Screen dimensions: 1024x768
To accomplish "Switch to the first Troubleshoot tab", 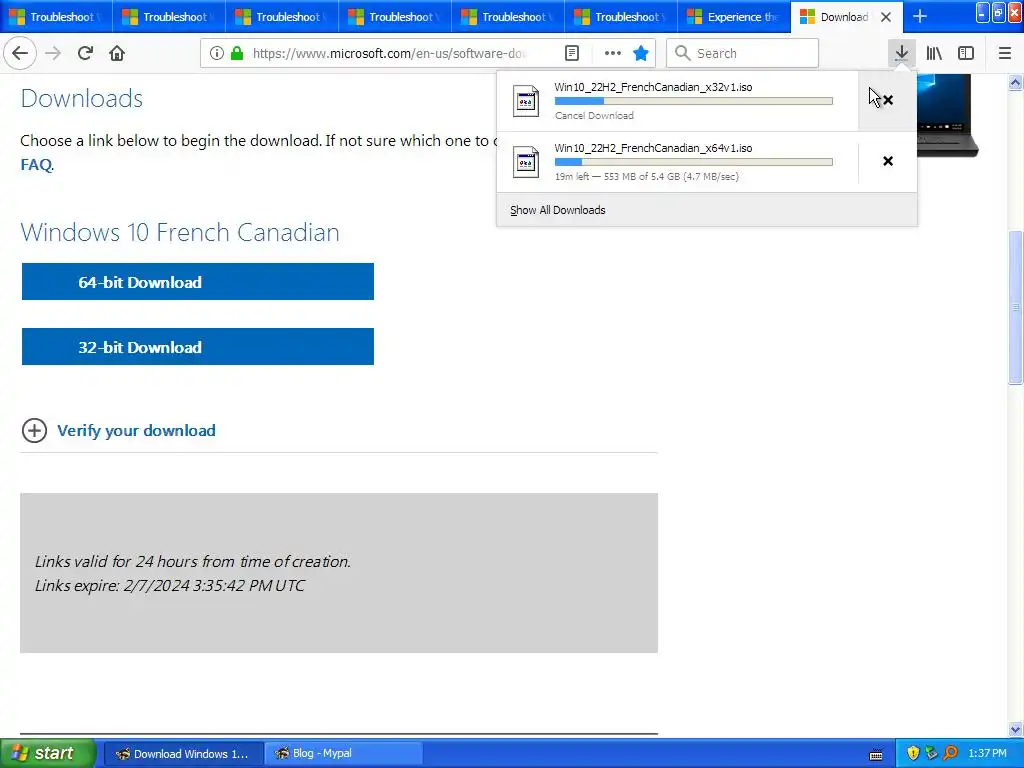I will coord(56,17).
